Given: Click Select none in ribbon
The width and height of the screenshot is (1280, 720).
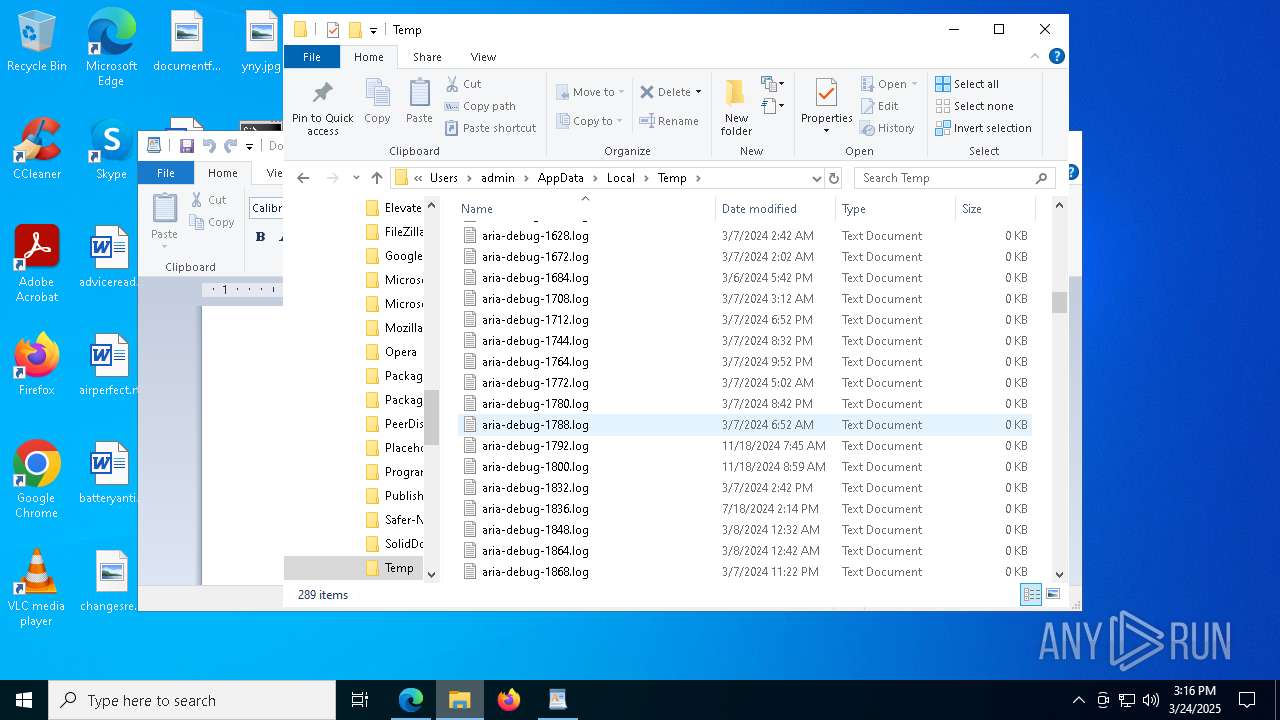Looking at the screenshot, I should (x=974, y=106).
